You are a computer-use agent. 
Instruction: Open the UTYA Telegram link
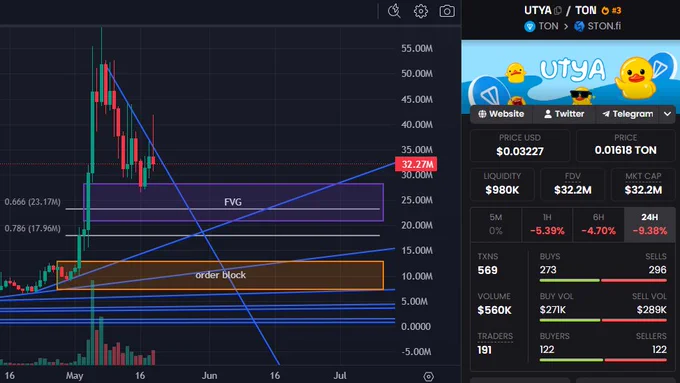click(627, 114)
